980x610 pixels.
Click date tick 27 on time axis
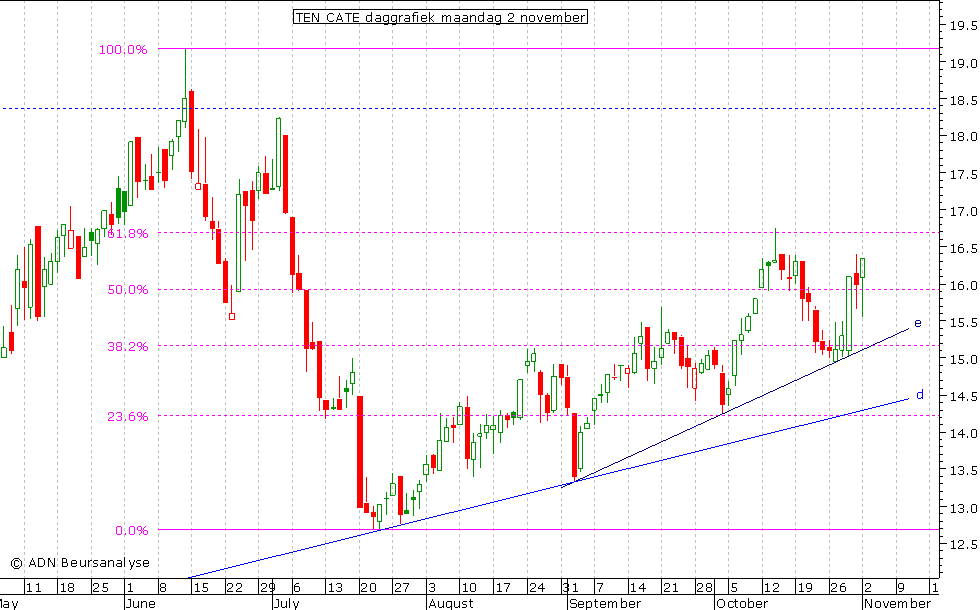[x=401, y=588]
